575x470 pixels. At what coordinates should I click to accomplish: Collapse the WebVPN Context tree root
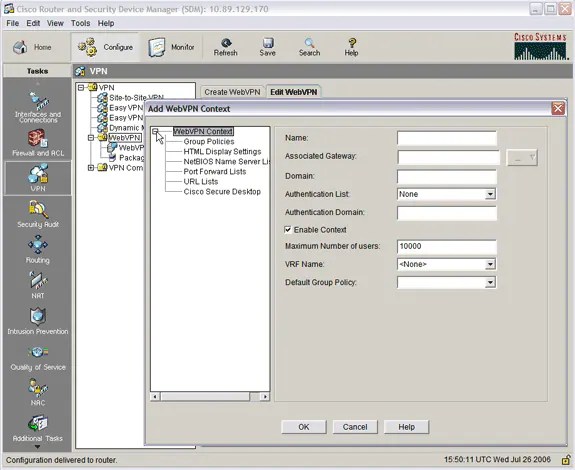155,131
